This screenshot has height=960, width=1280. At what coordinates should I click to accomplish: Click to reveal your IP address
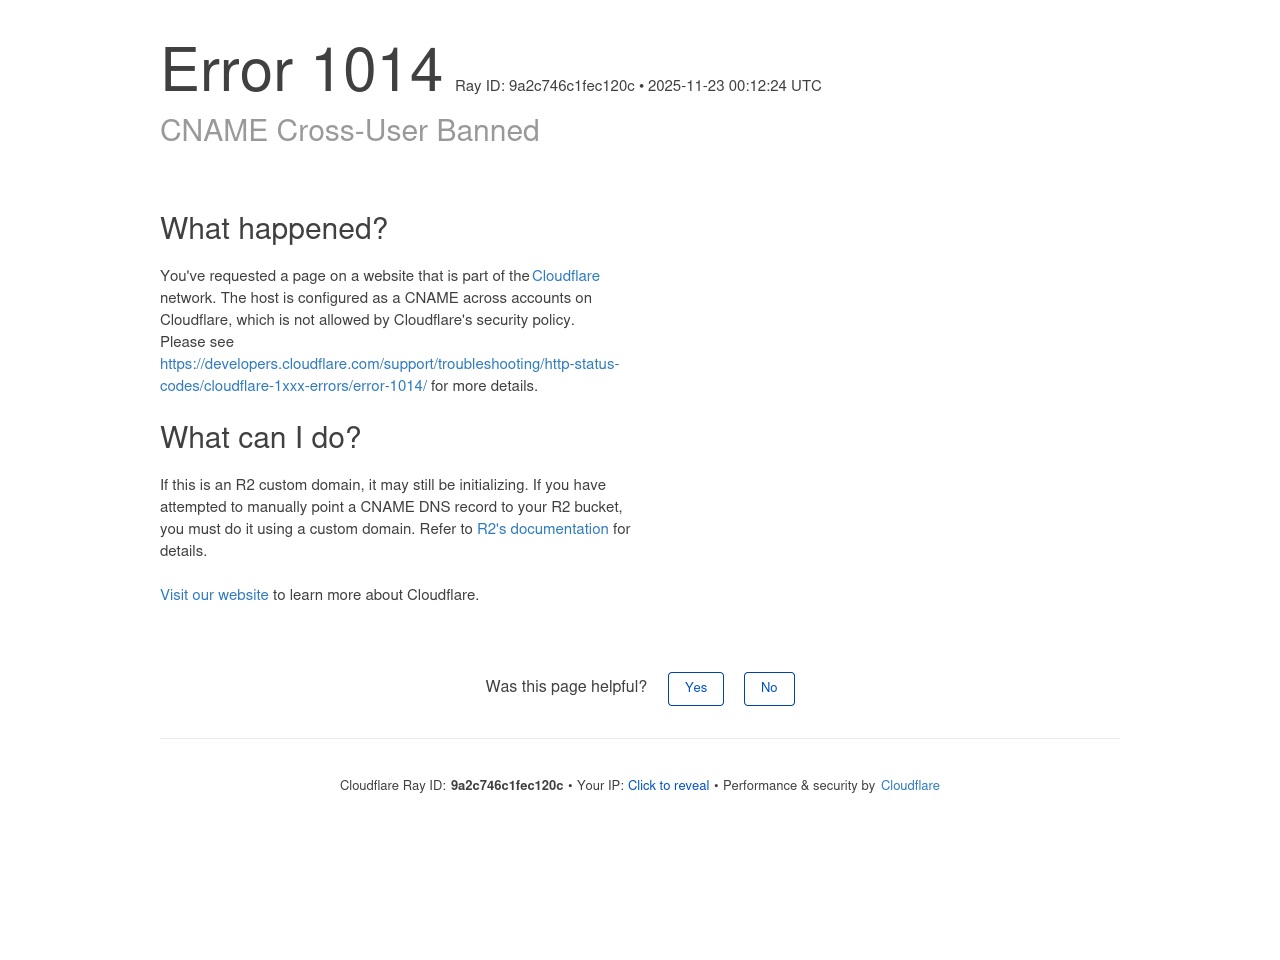coord(668,786)
